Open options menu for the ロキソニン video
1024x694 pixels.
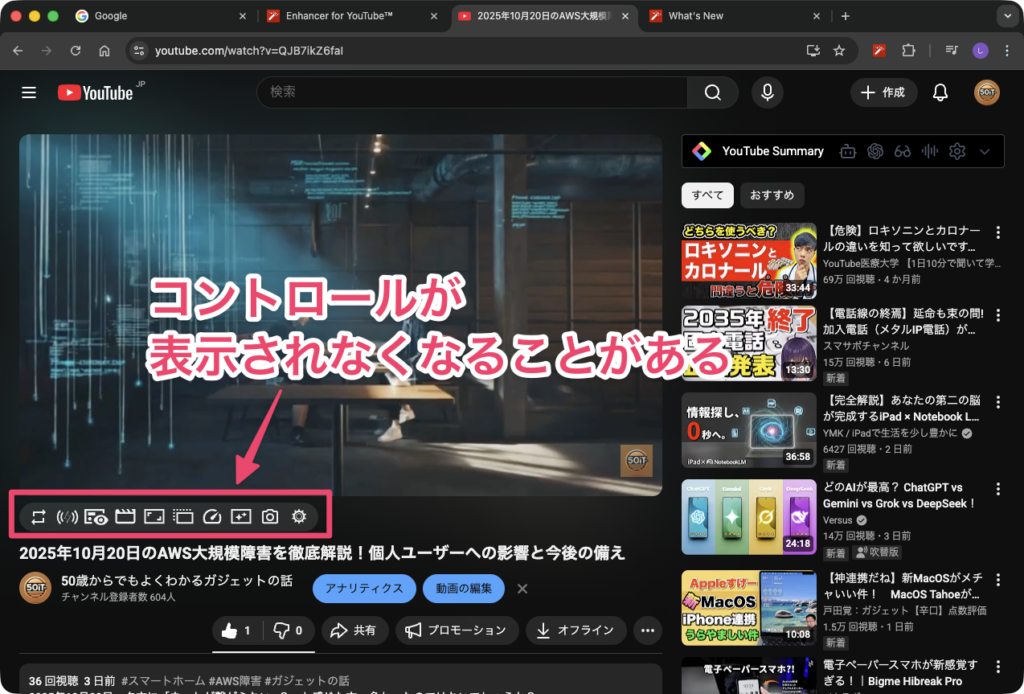[x=997, y=232]
